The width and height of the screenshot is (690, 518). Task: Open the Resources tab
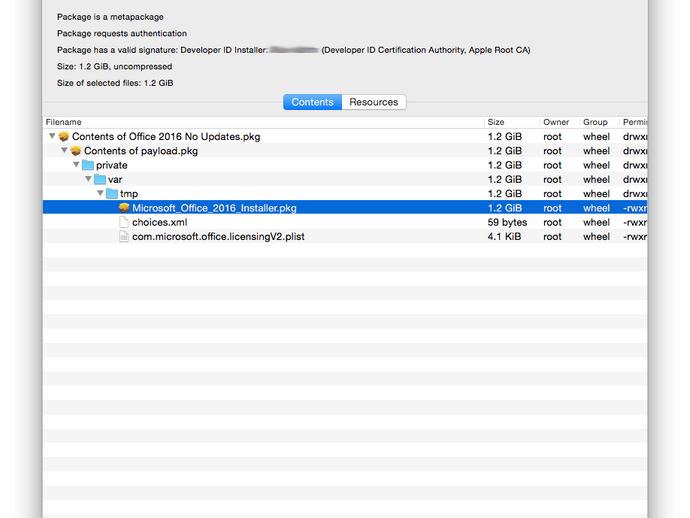tap(374, 102)
